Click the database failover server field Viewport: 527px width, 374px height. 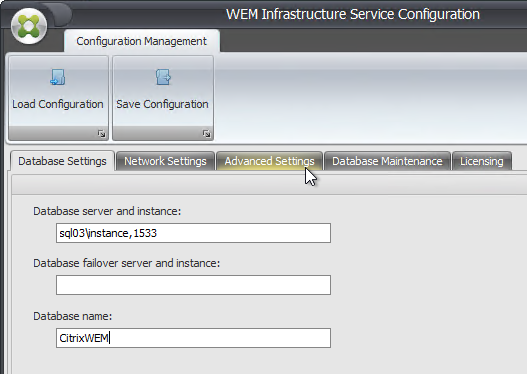point(193,285)
